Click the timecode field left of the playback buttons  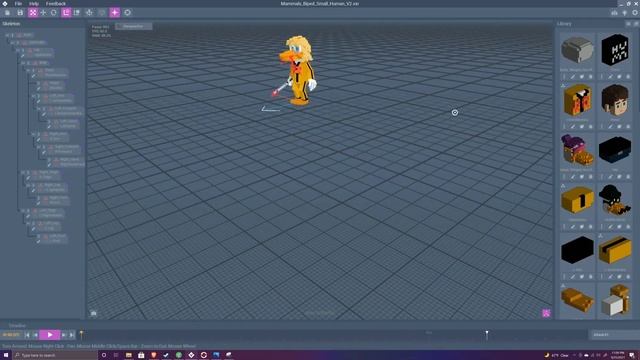(x=11, y=335)
